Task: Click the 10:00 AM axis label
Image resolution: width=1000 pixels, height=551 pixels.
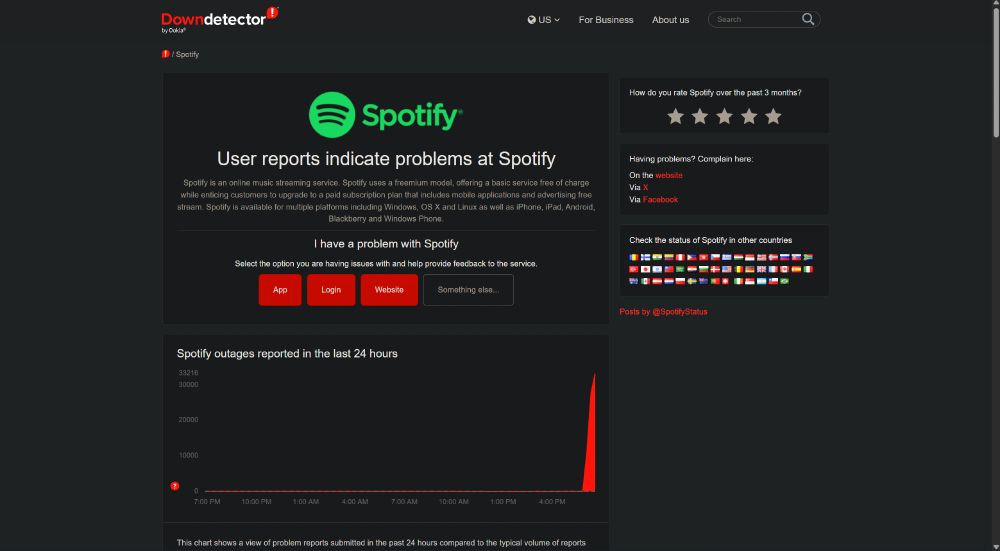Action: pyautogui.click(x=453, y=502)
